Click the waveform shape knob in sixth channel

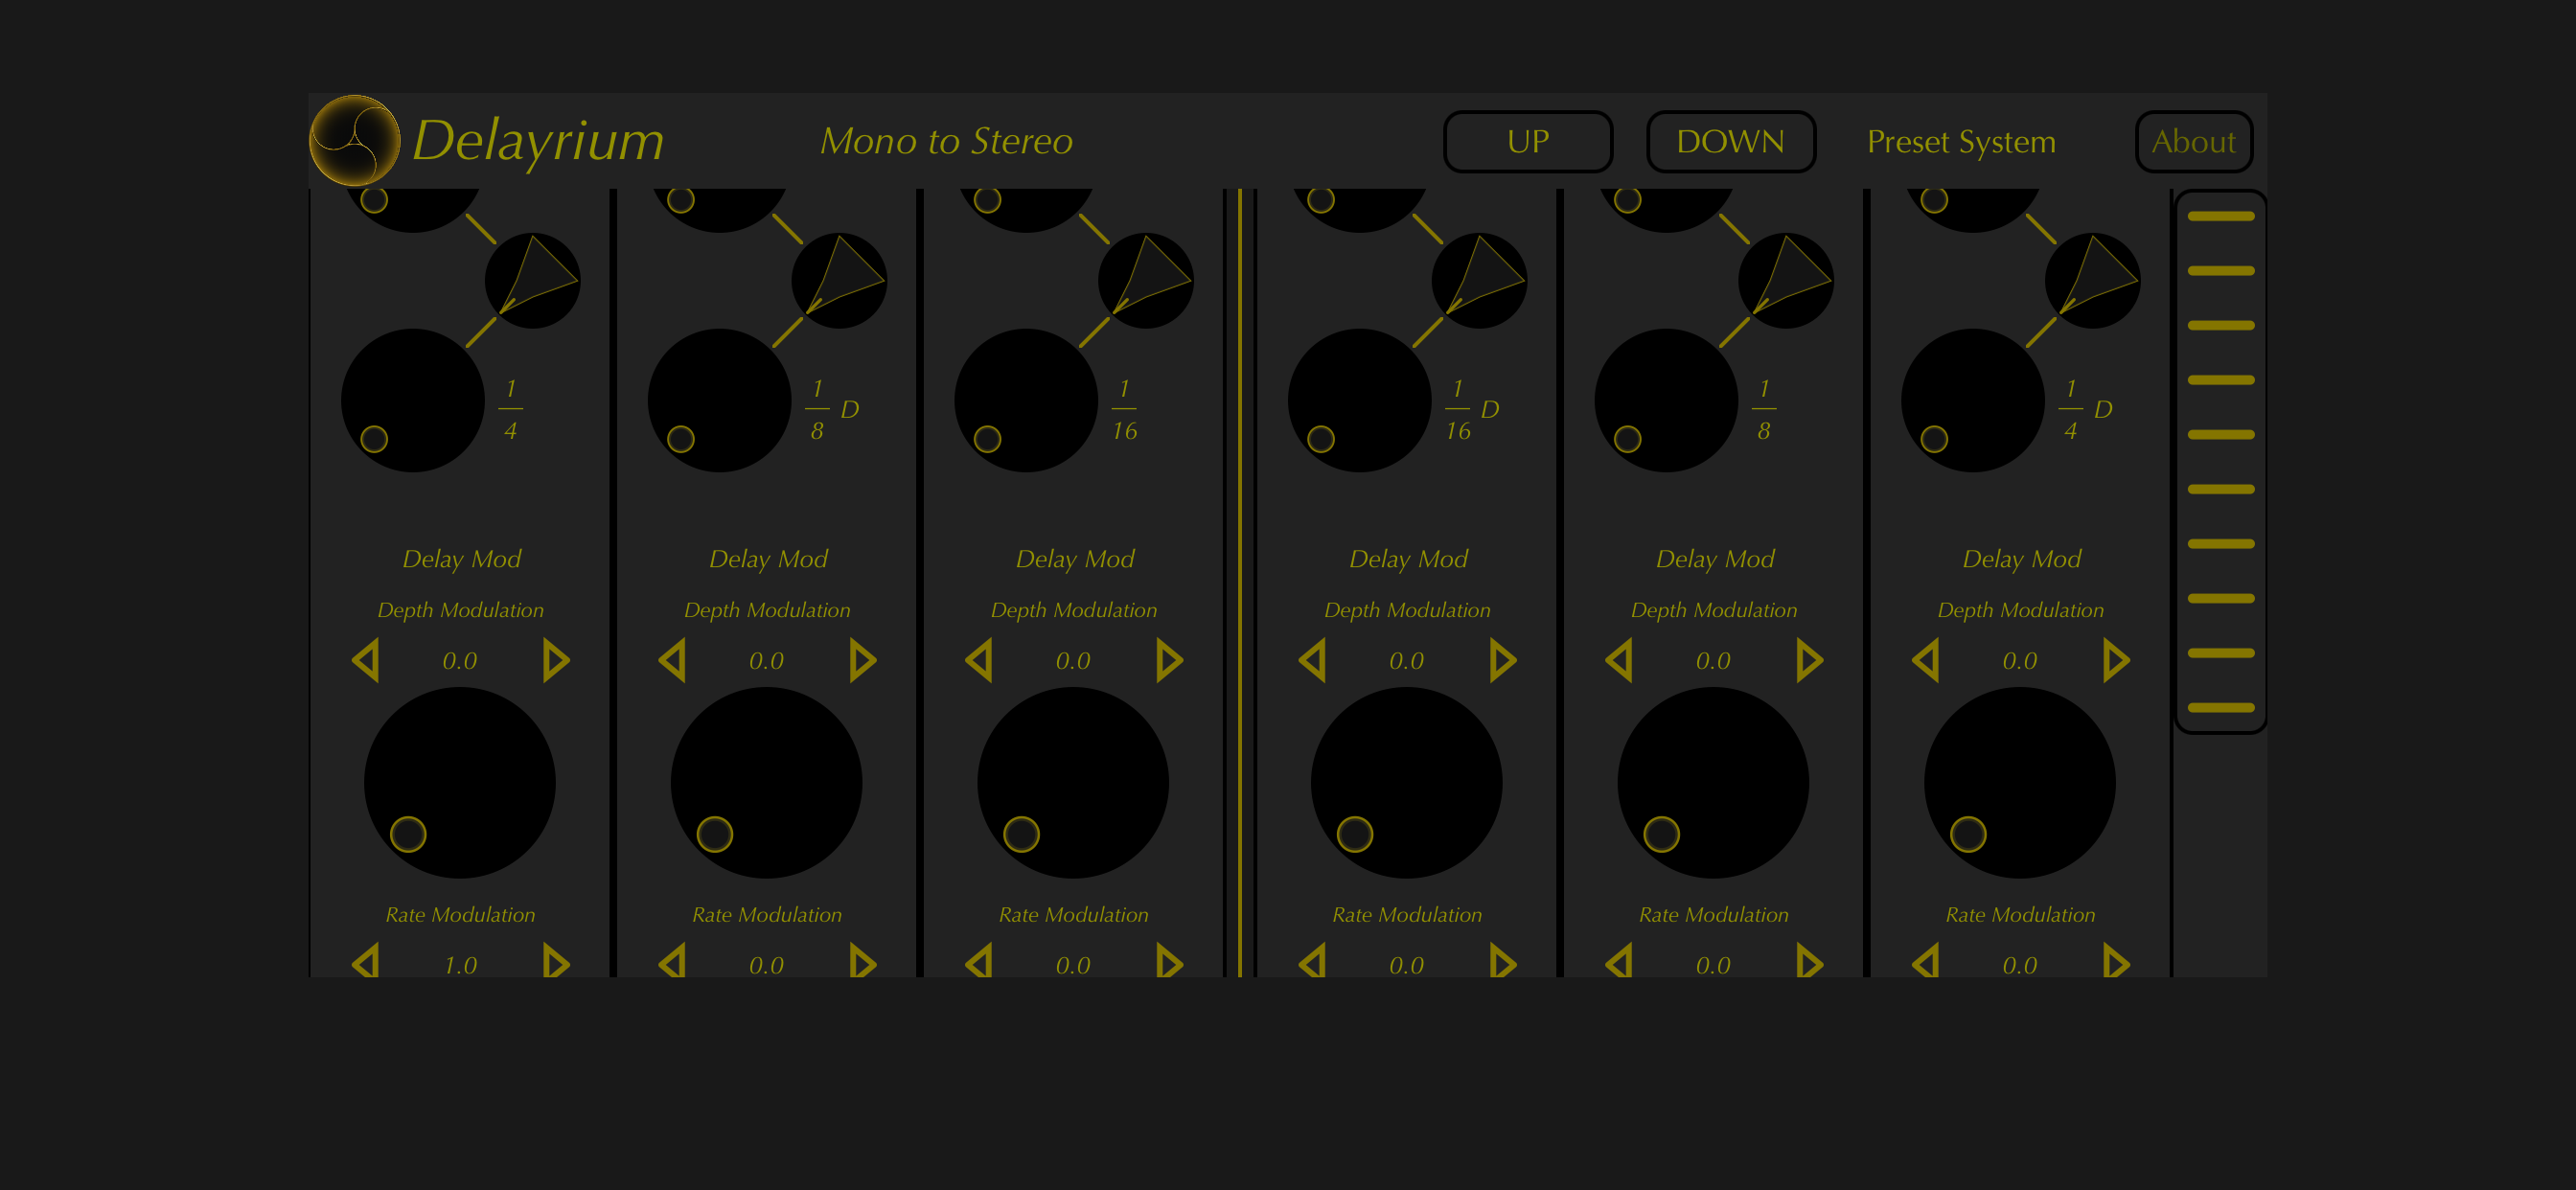point(2092,281)
